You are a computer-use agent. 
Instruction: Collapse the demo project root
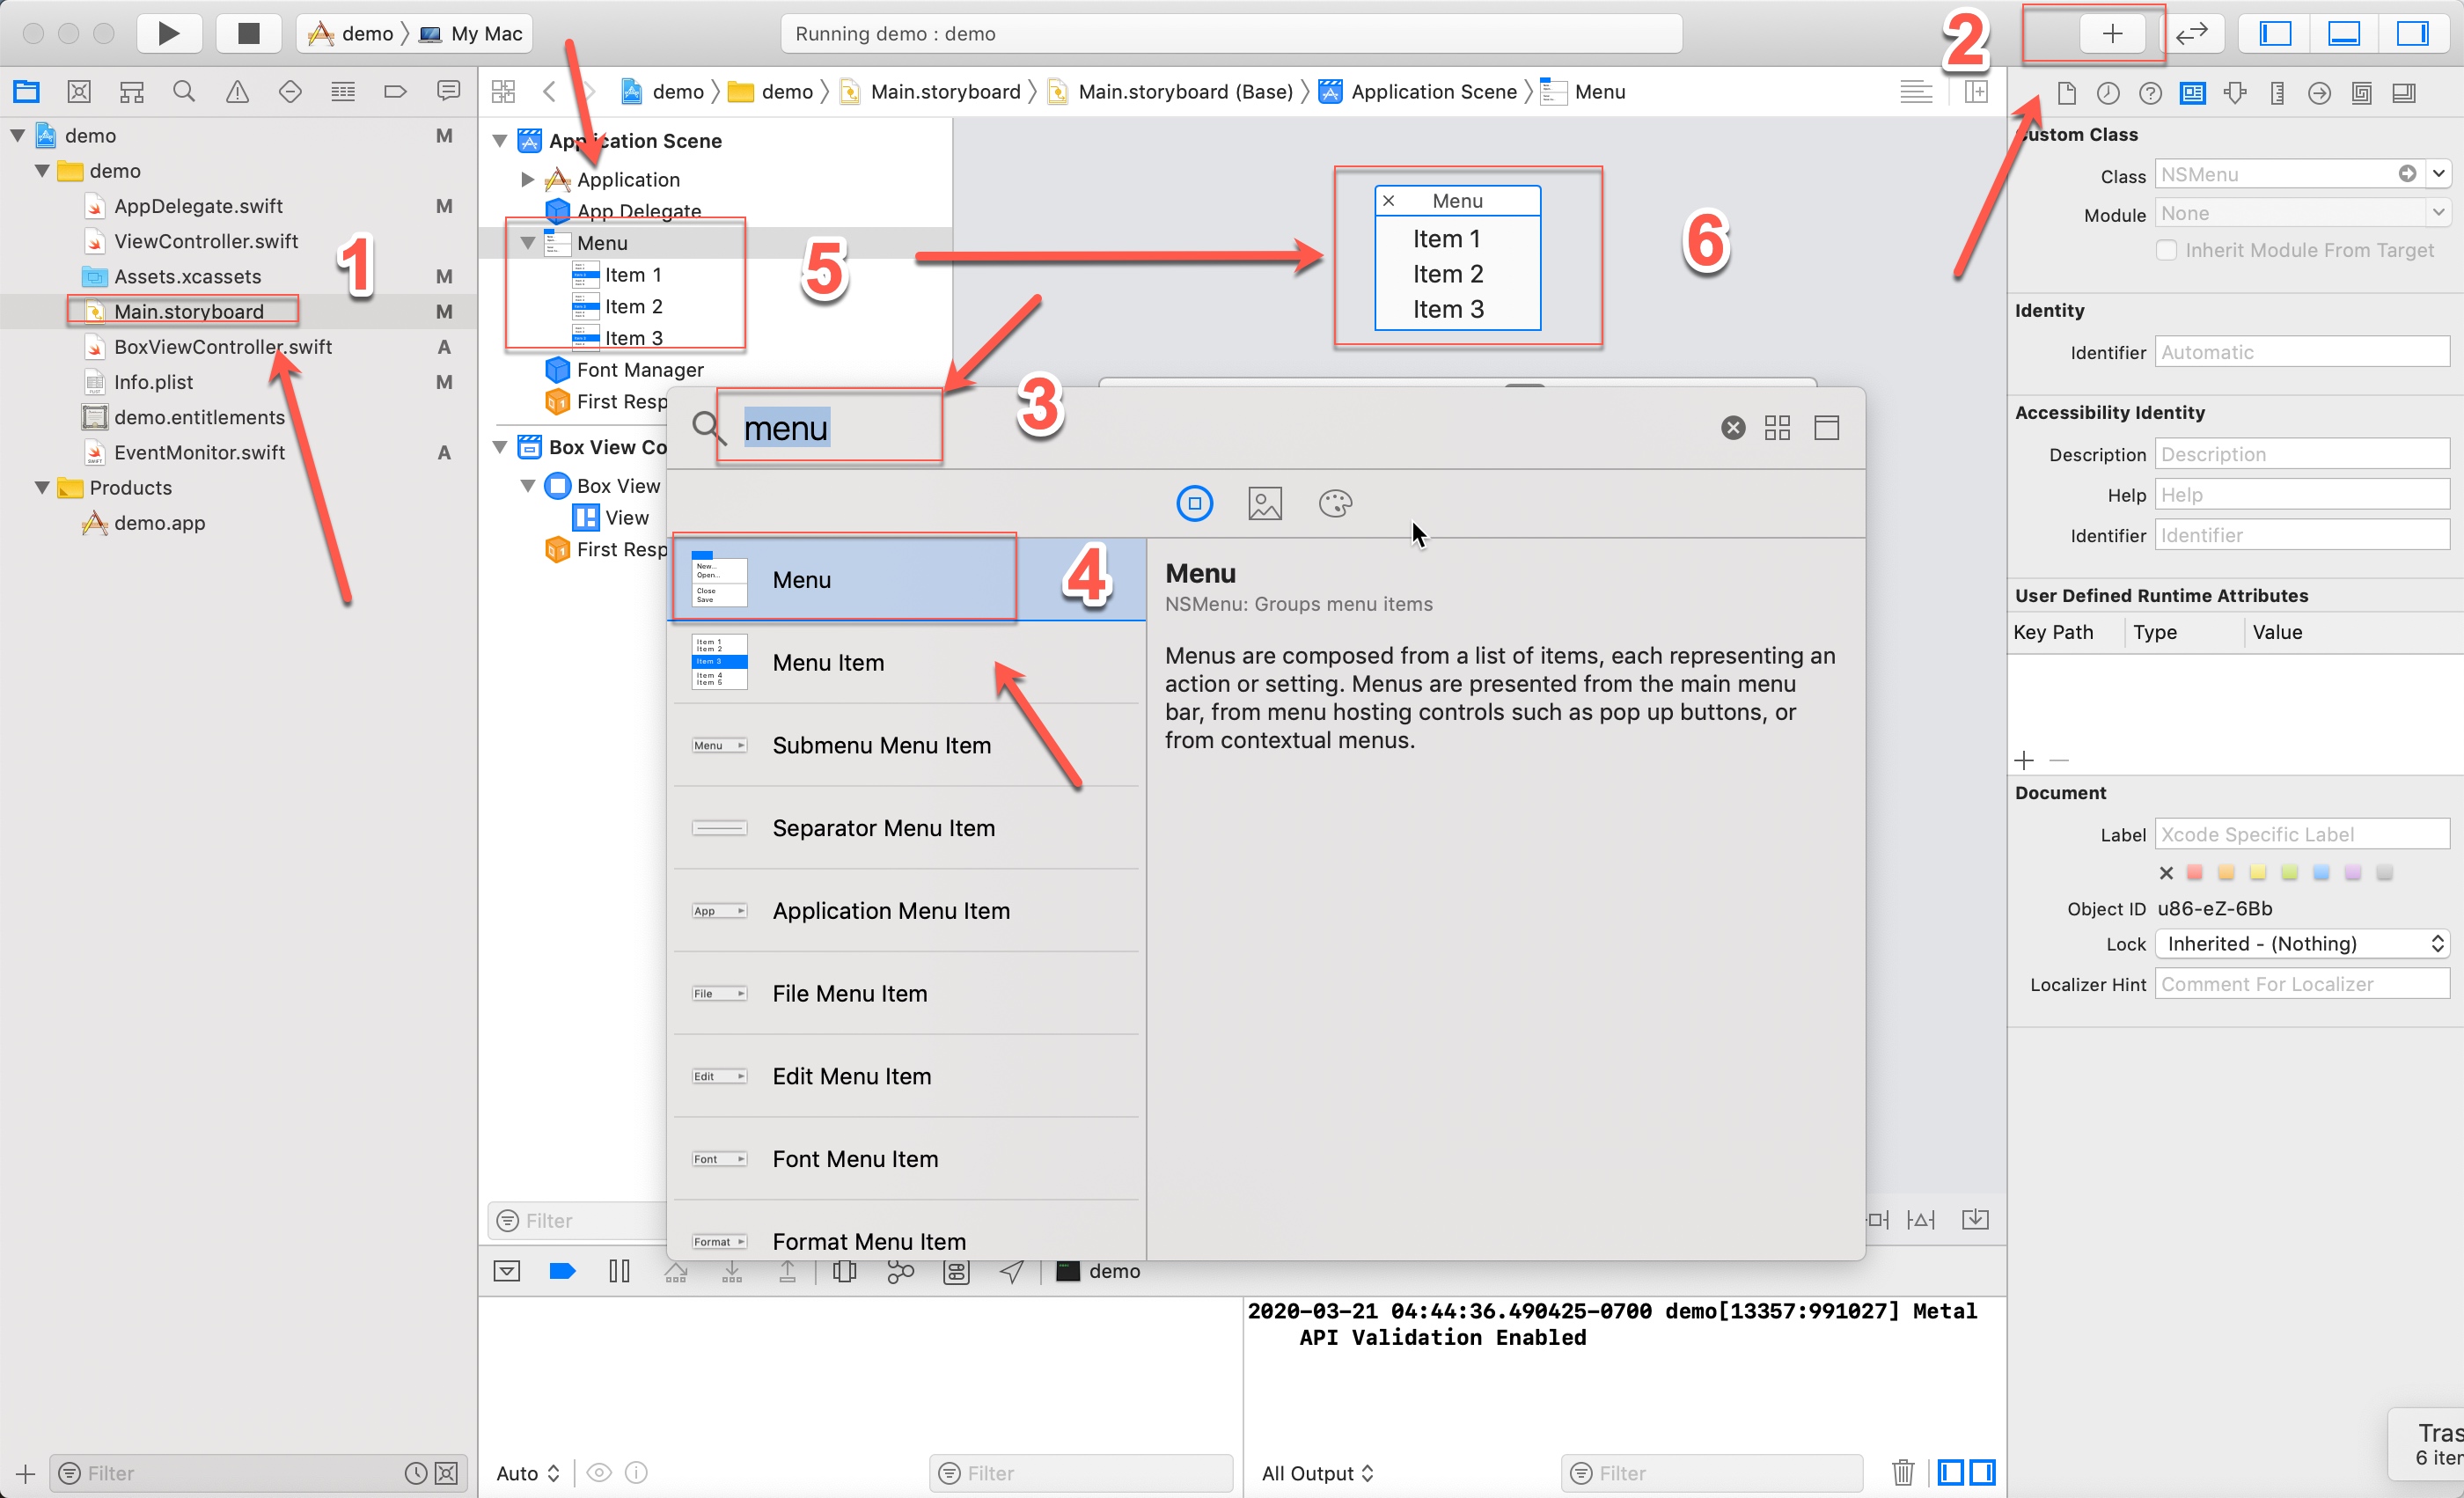pyautogui.click(x=18, y=135)
